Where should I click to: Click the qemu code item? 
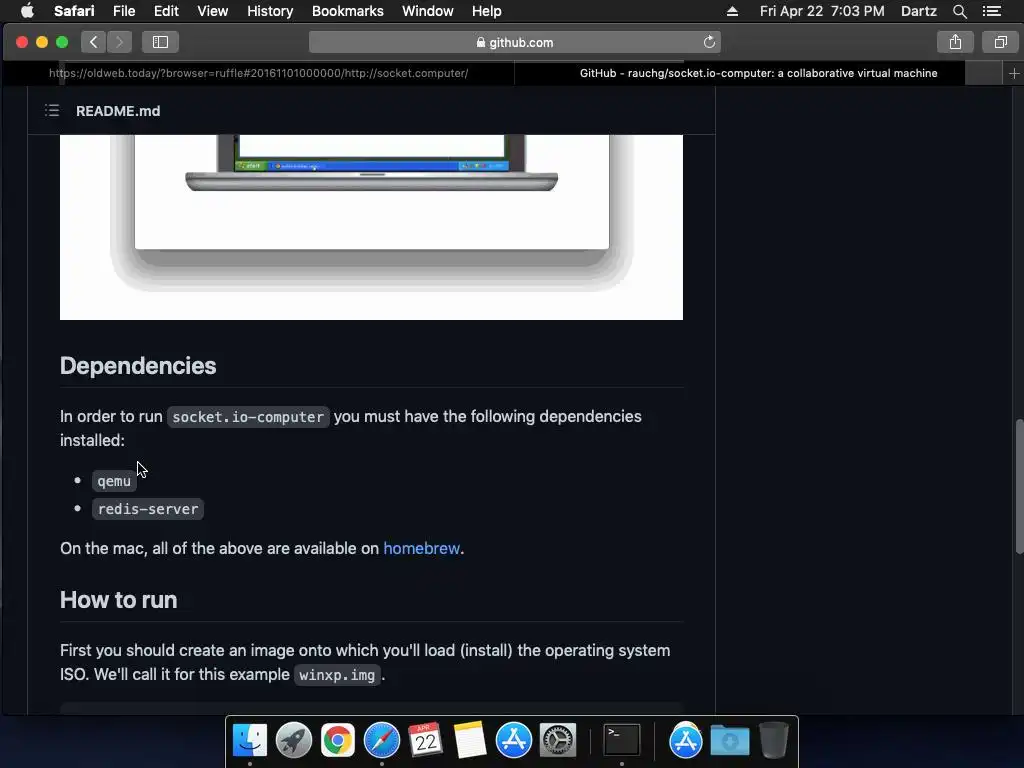[114, 481]
